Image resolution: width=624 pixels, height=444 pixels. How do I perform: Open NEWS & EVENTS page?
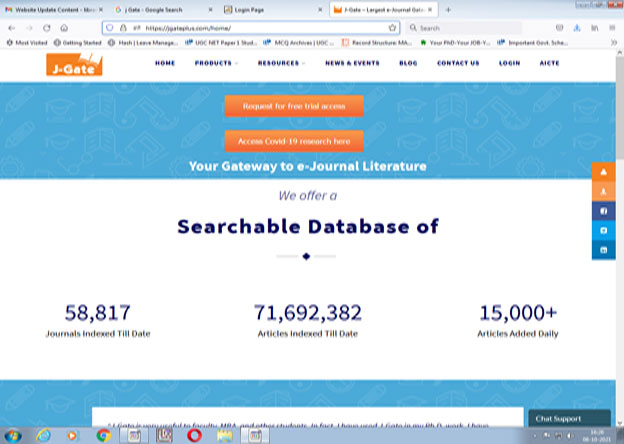pos(352,63)
